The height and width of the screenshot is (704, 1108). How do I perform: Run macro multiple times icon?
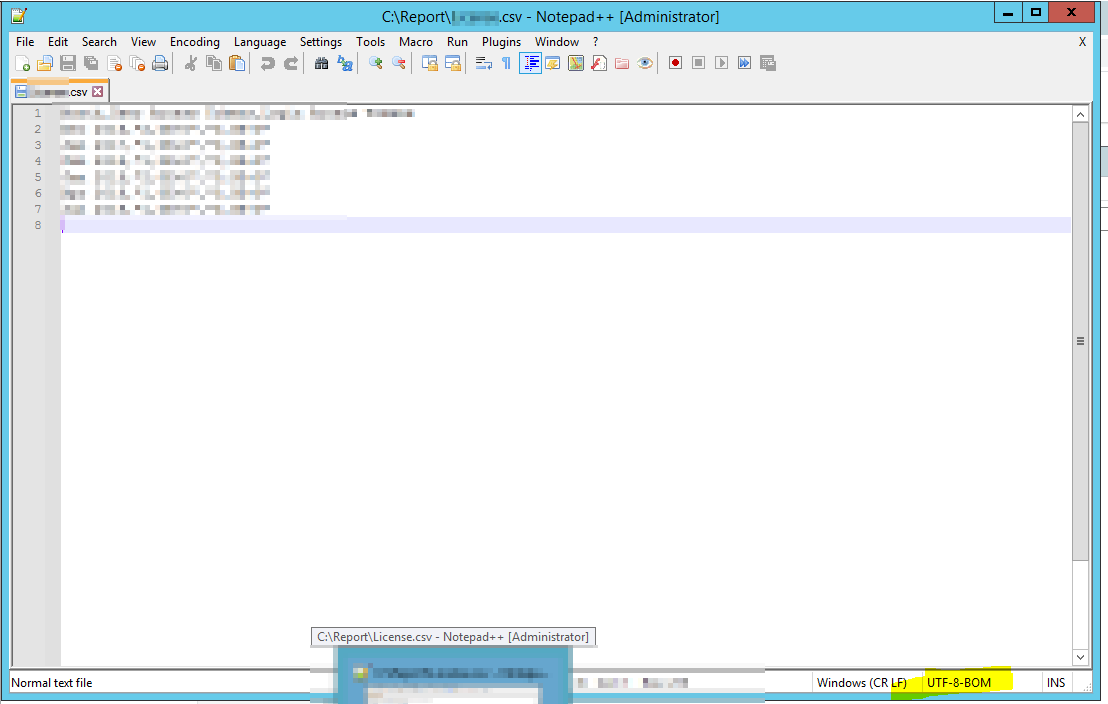pyautogui.click(x=744, y=64)
